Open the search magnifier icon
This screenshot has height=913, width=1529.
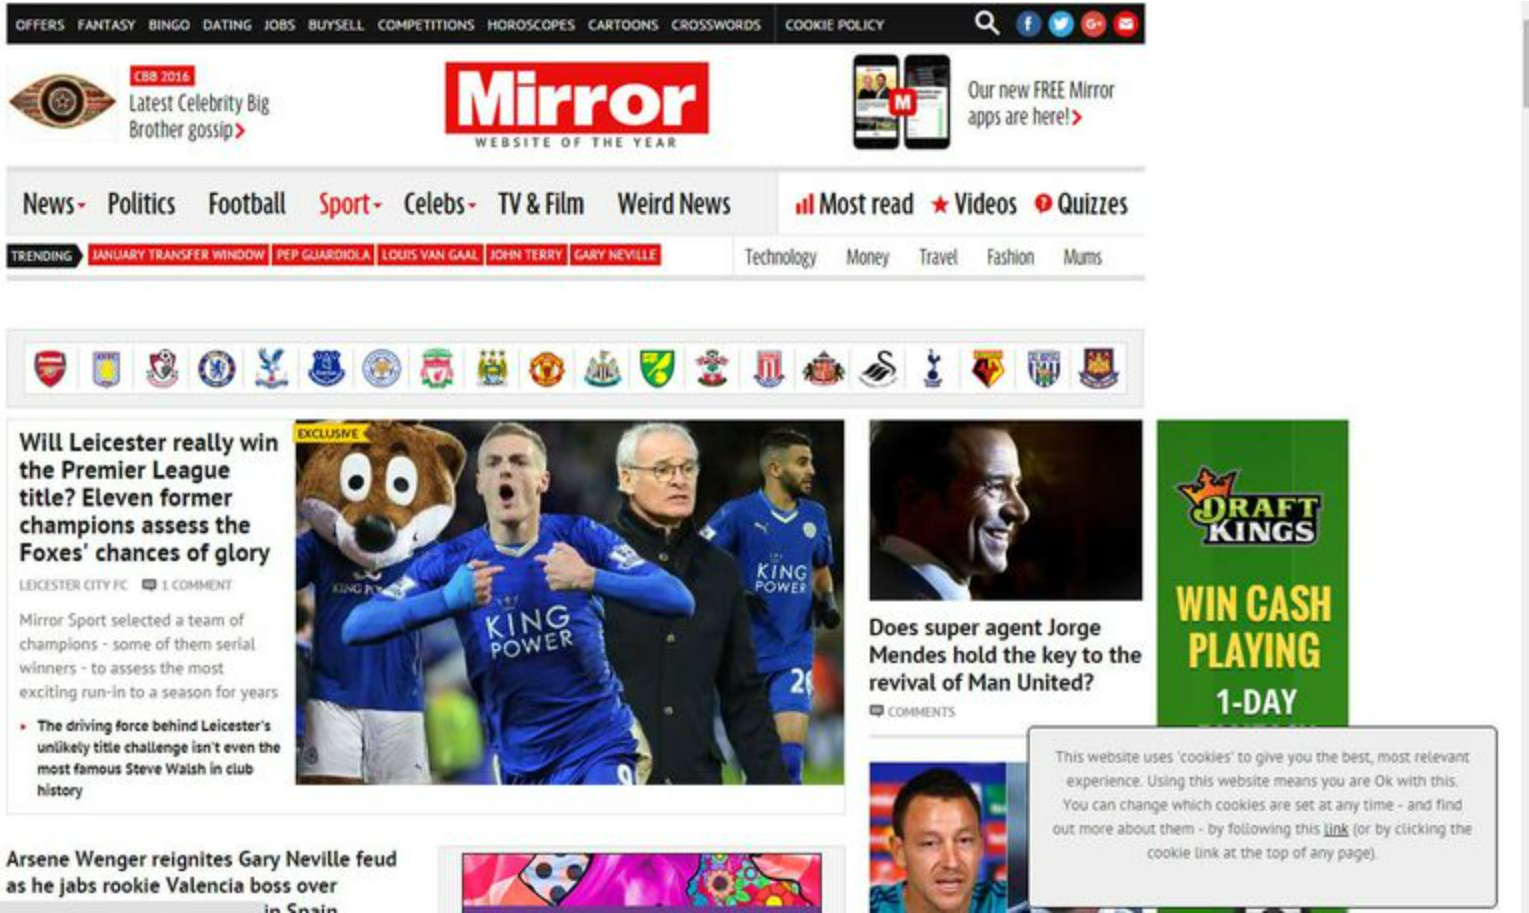tap(986, 23)
